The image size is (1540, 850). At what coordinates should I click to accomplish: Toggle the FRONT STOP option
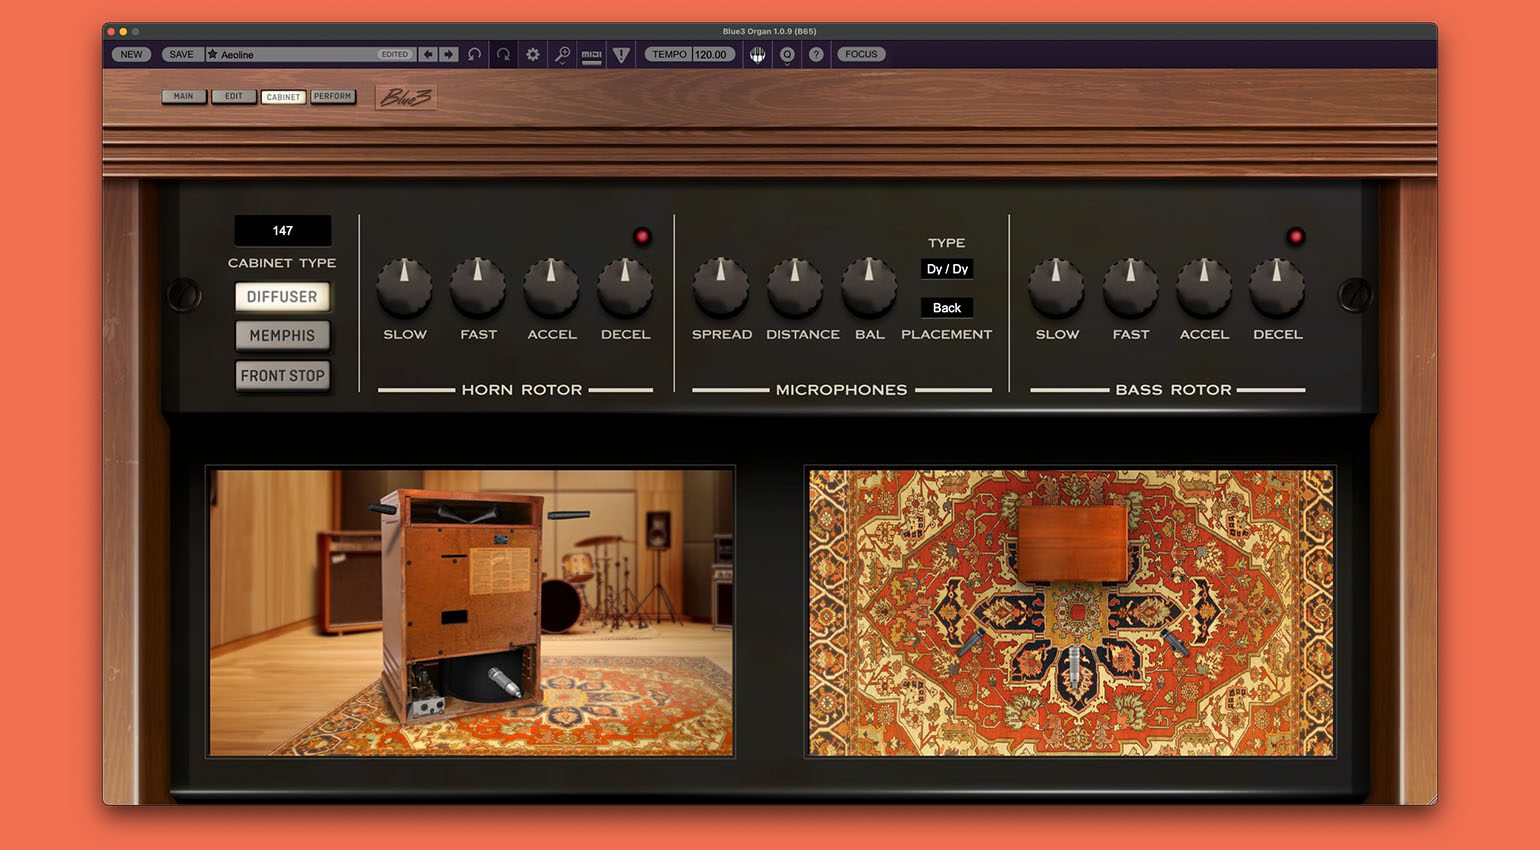[x=283, y=376]
